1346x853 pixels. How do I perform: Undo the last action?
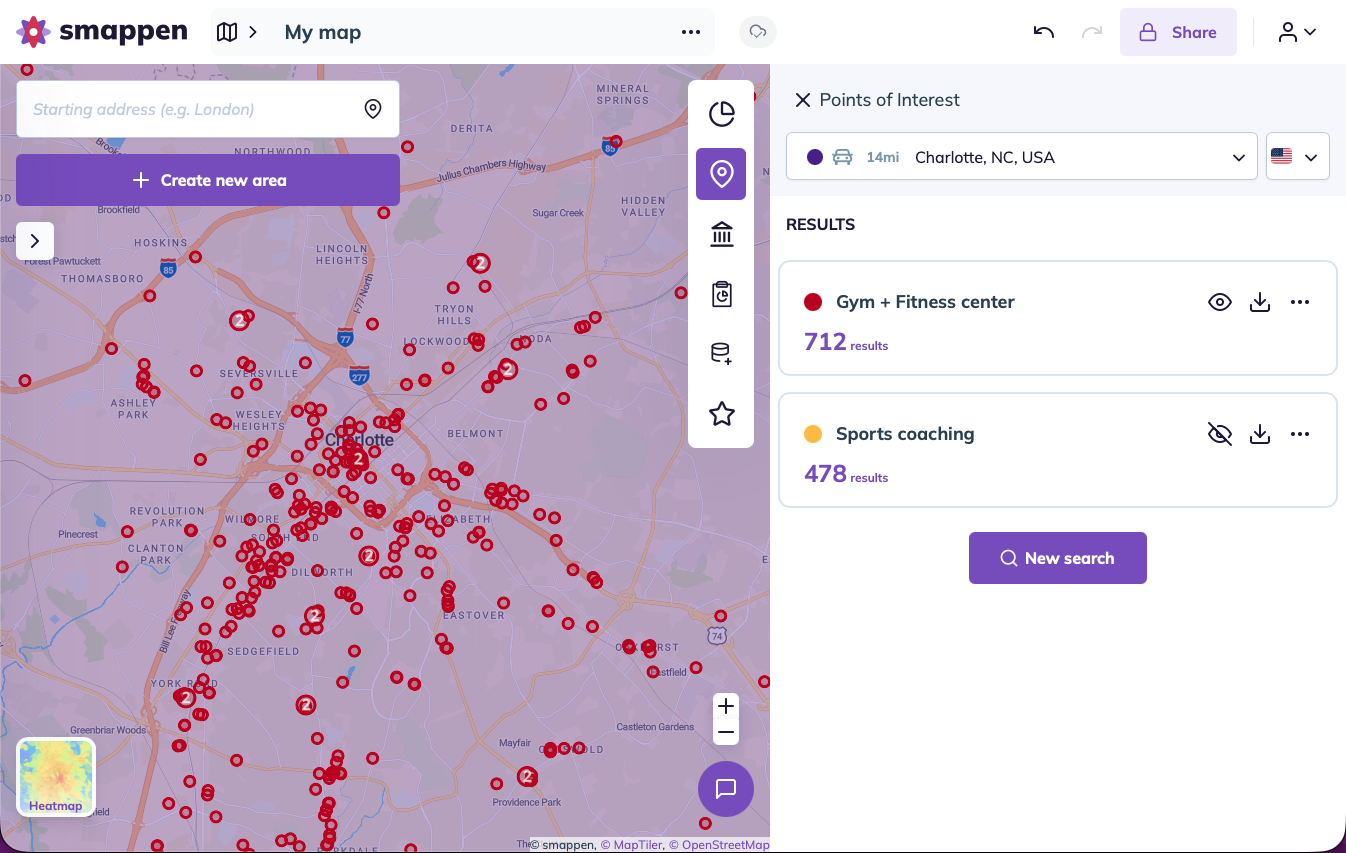[x=1044, y=32]
